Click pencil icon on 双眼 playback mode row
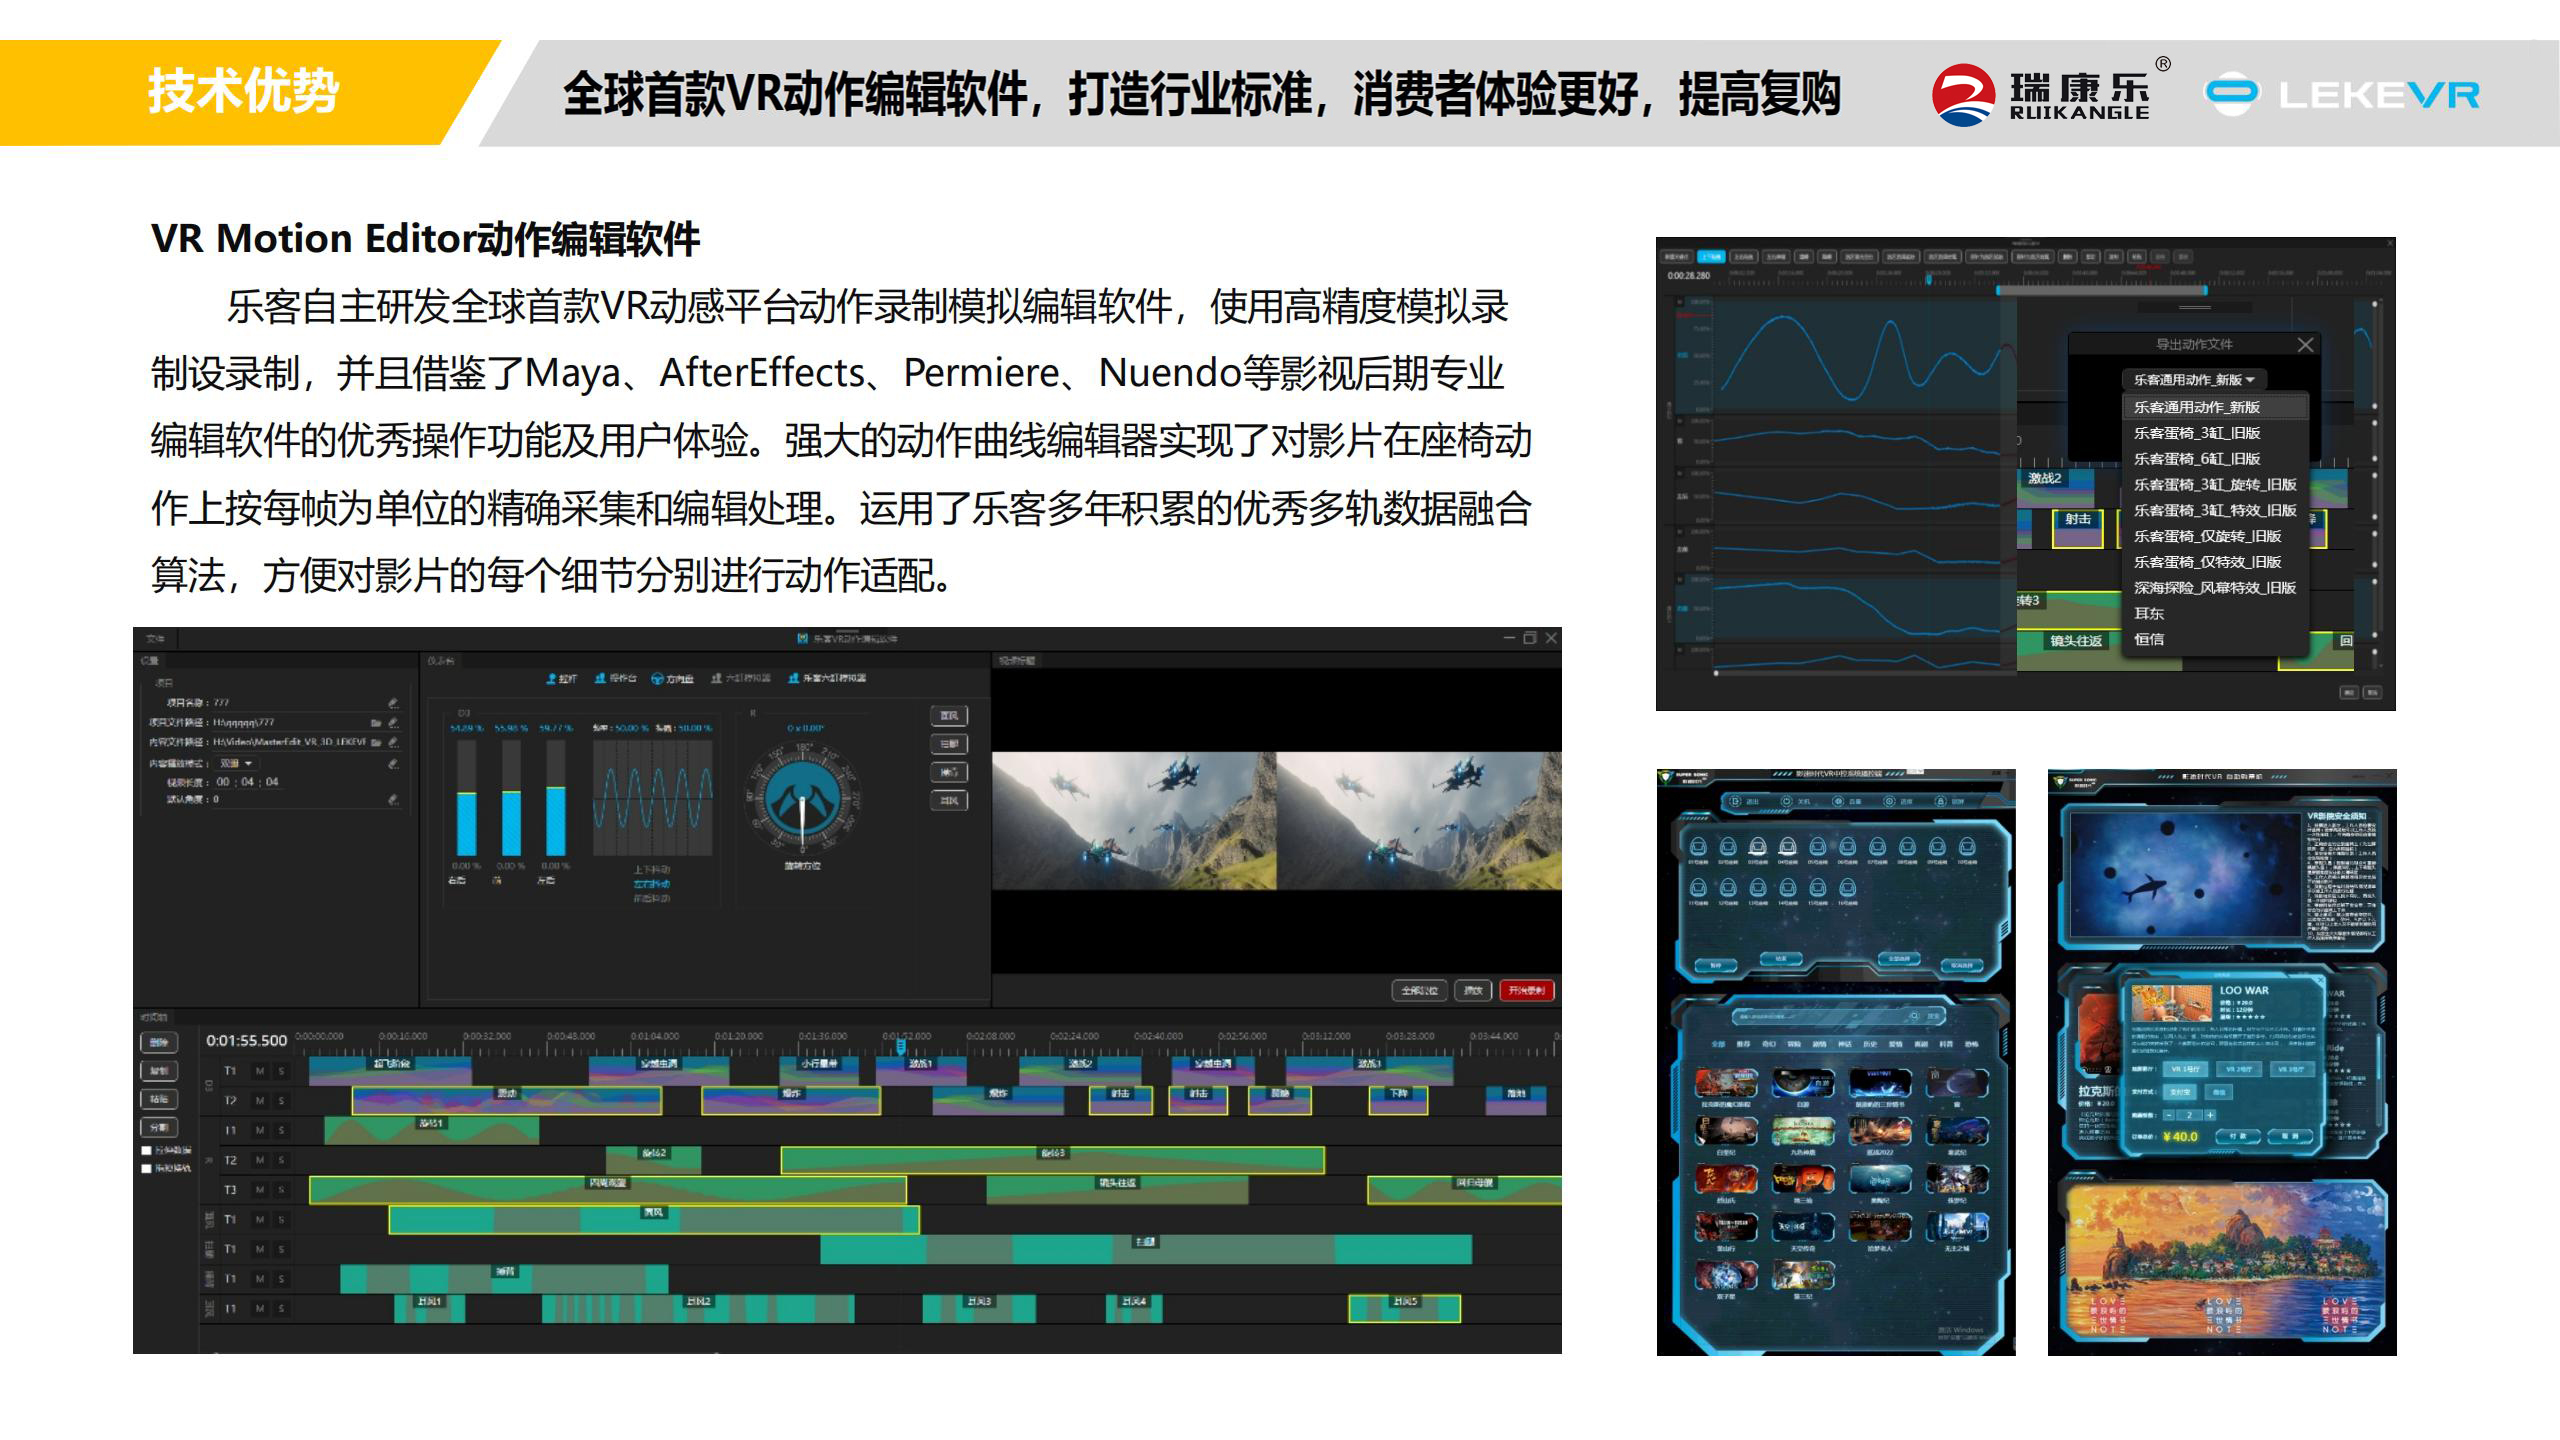This screenshot has height=1440, width=2560. [x=393, y=763]
